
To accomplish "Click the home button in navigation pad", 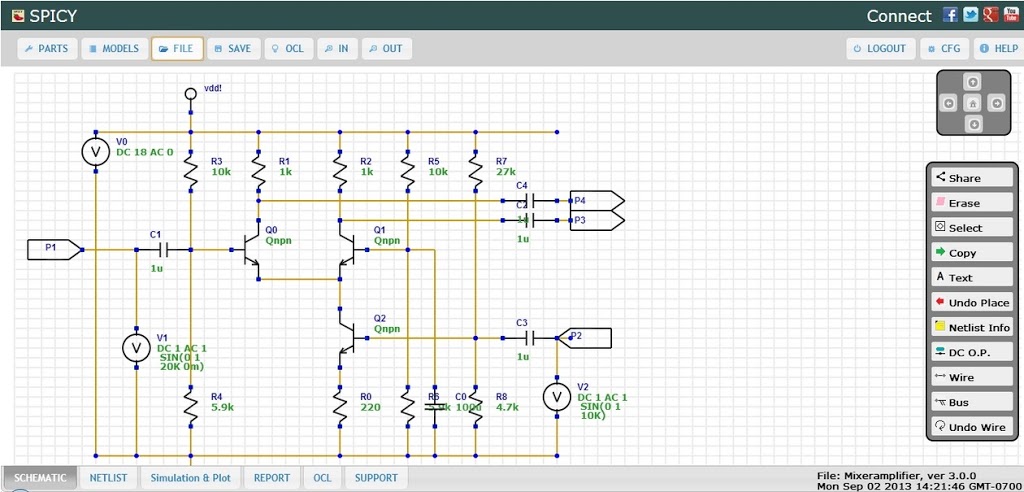I will pyautogui.click(x=973, y=103).
